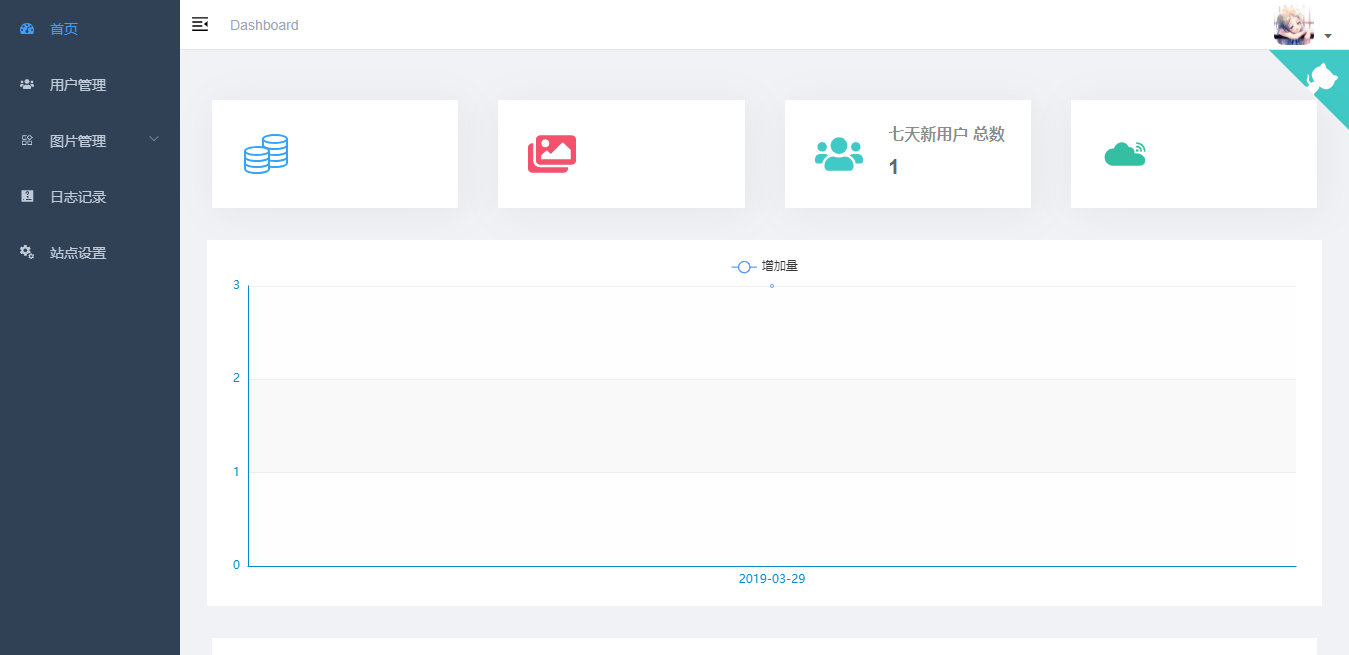
Task: Click the Dashboard breadcrumb text
Action: pyautogui.click(x=264, y=25)
